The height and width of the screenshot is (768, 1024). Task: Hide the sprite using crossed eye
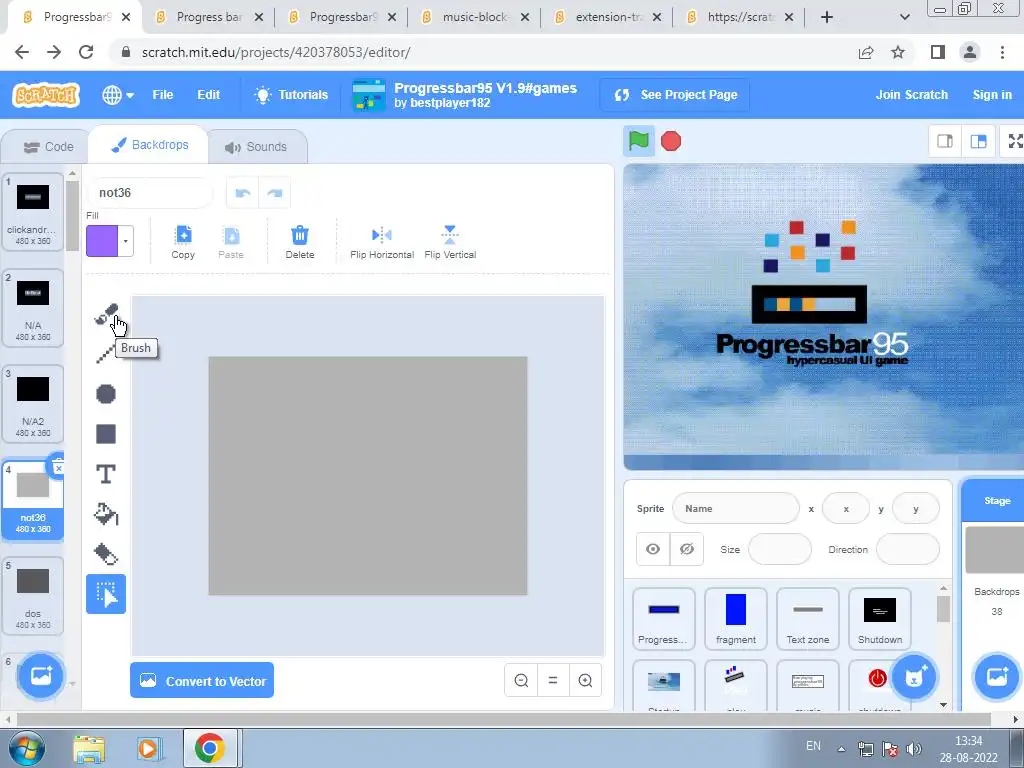point(686,549)
